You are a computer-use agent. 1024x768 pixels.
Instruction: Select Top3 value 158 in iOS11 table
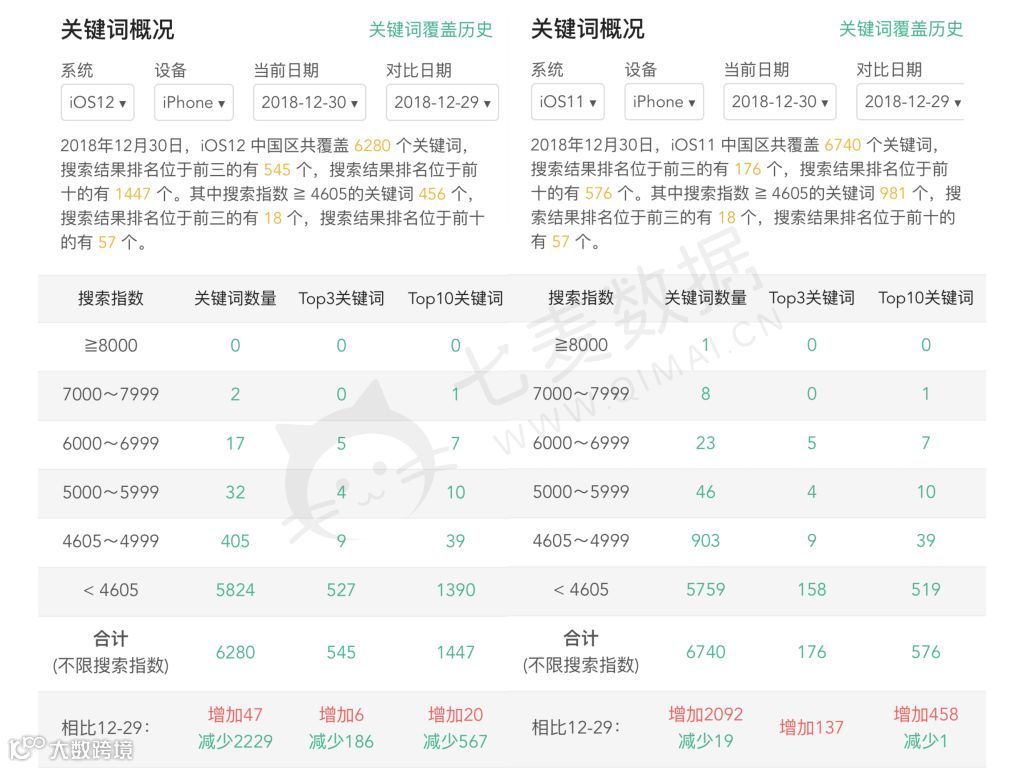(812, 590)
